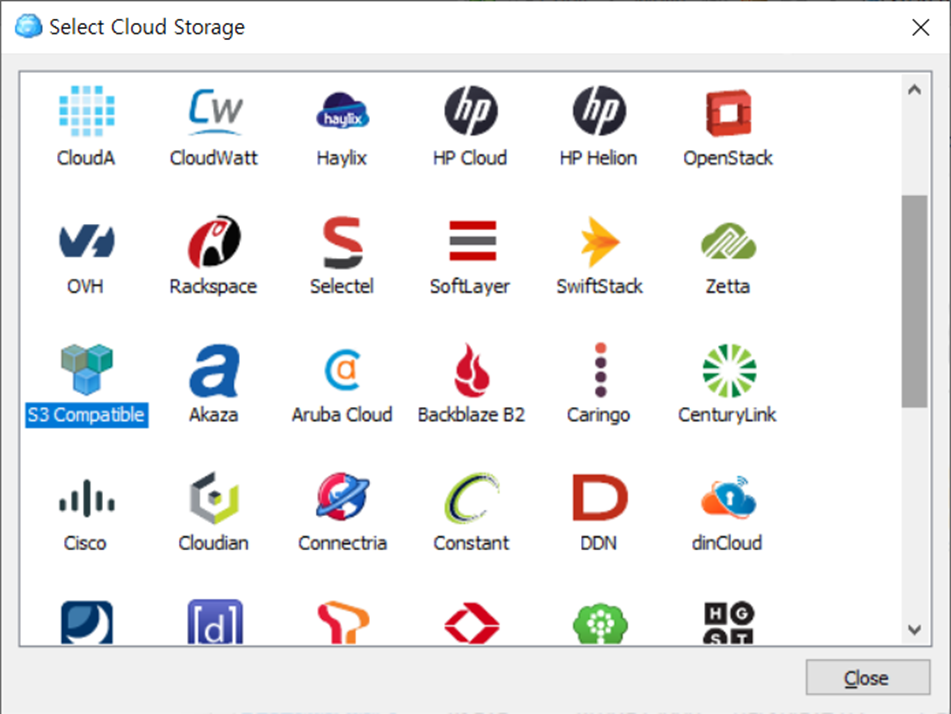Select the Constant swoosh icon
Image resolution: width=951 pixels, height=714 pixels.
click(471, 498)
